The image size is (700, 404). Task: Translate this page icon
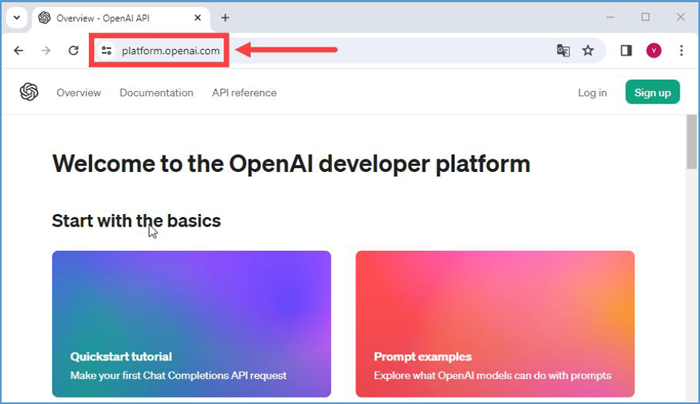pyautogui.click(x=563, y=50)
